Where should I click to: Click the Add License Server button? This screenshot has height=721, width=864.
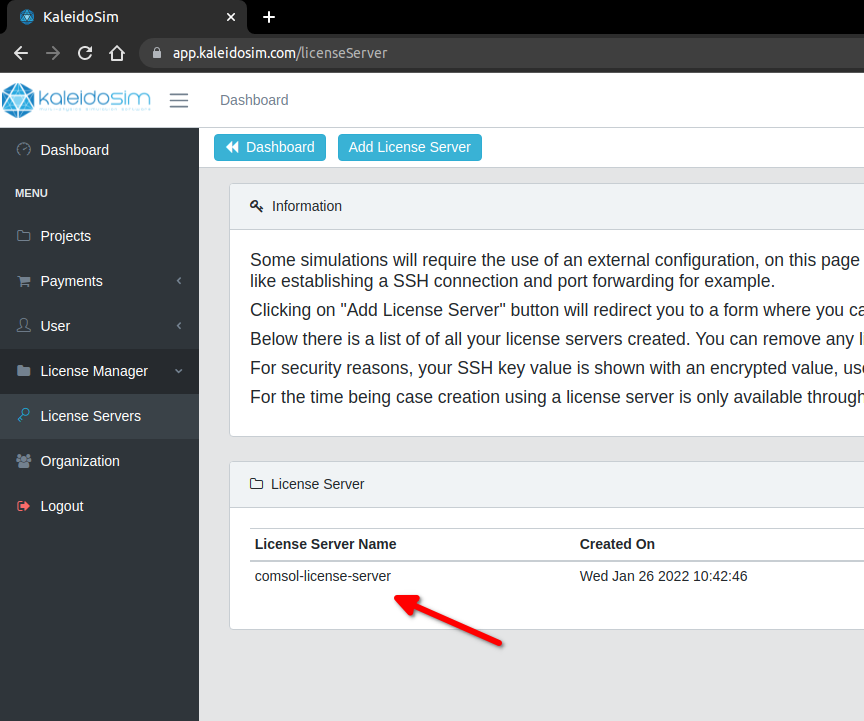coord(410,148)
